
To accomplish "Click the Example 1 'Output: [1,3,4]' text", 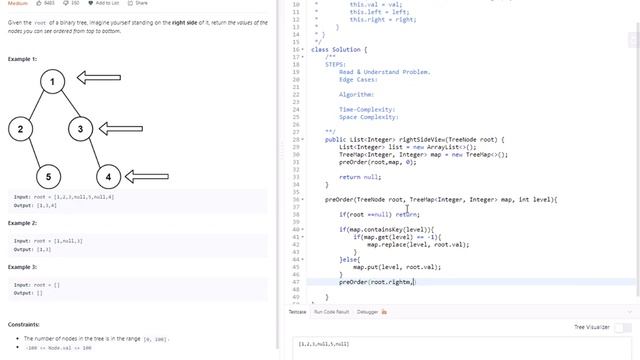I will 35,206.
